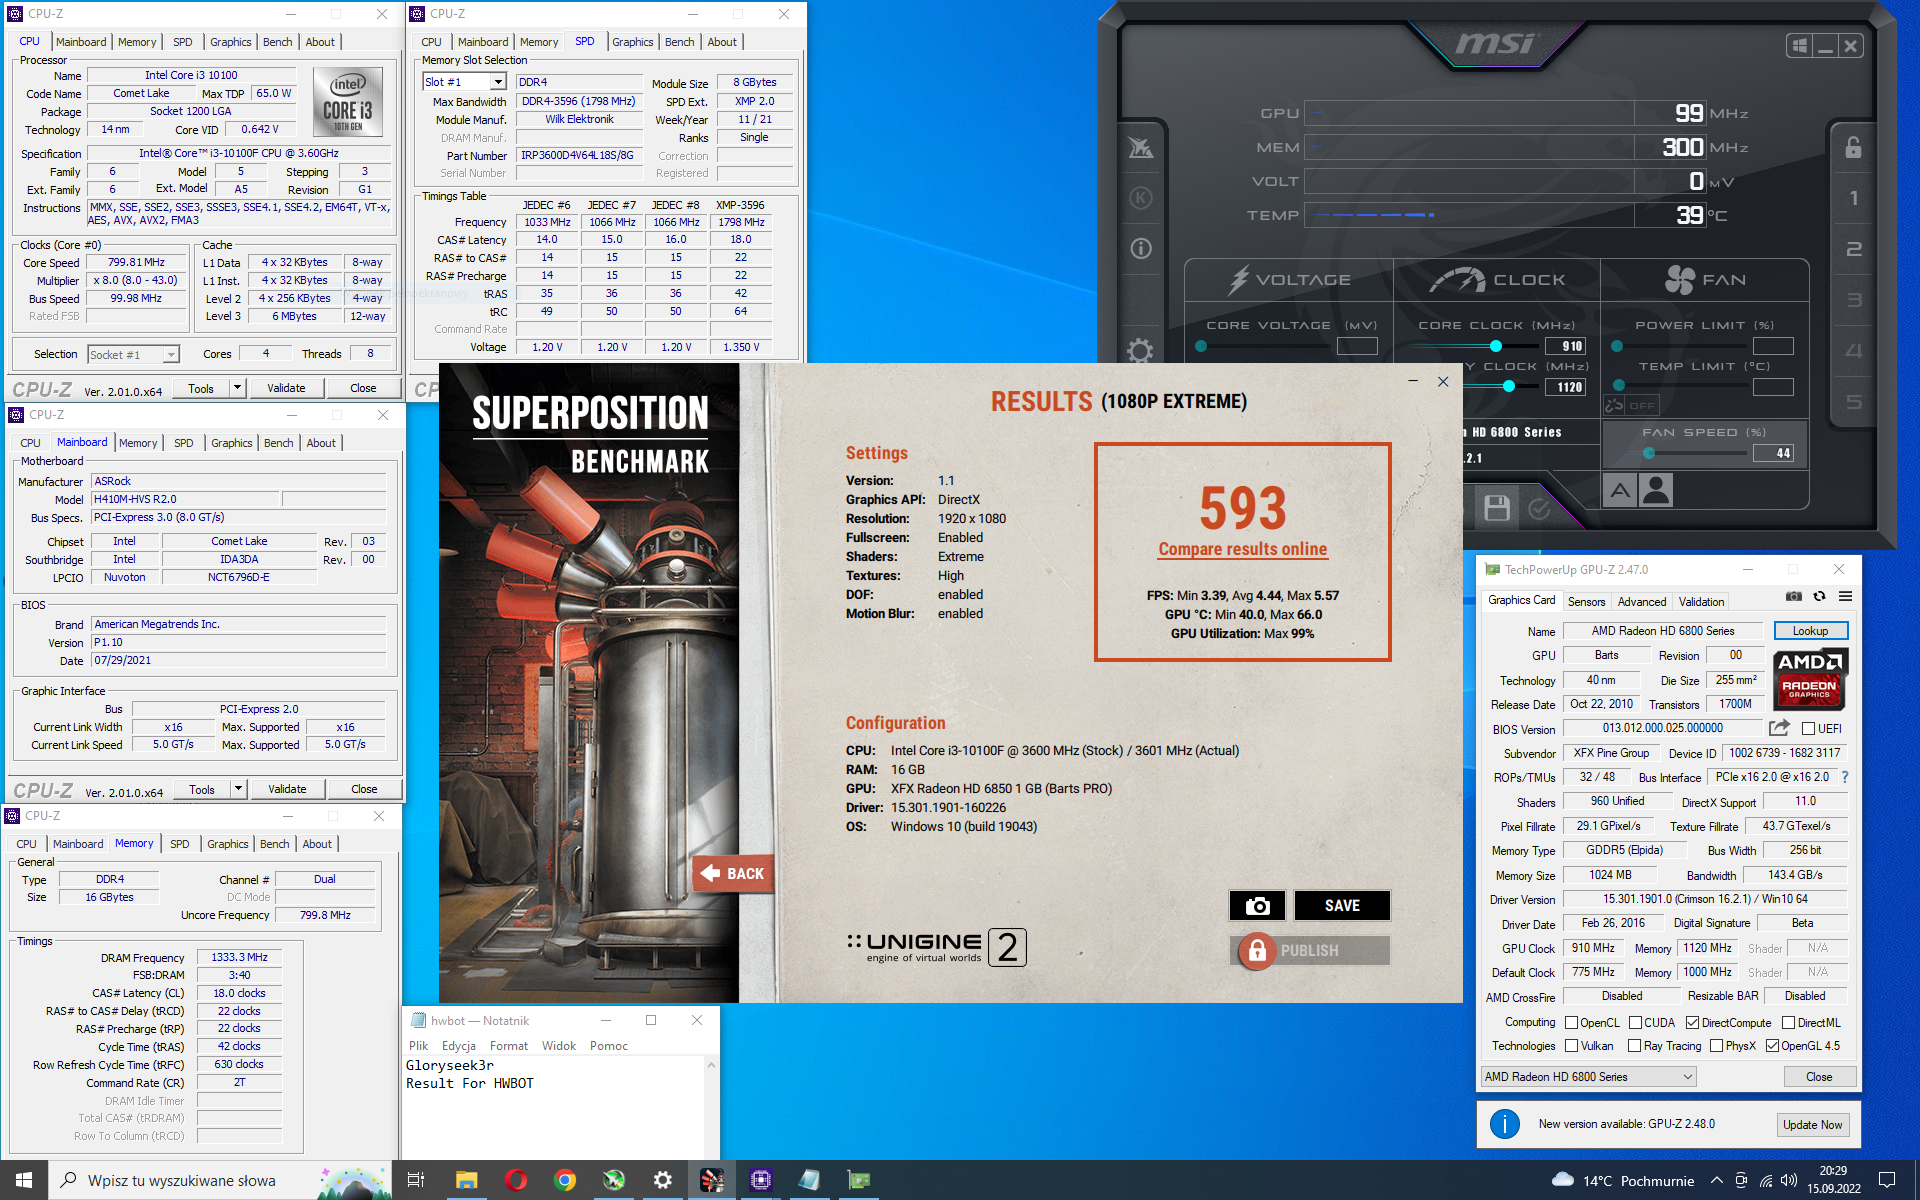Toggle the CUDA checkbox

(1635, 1022)
